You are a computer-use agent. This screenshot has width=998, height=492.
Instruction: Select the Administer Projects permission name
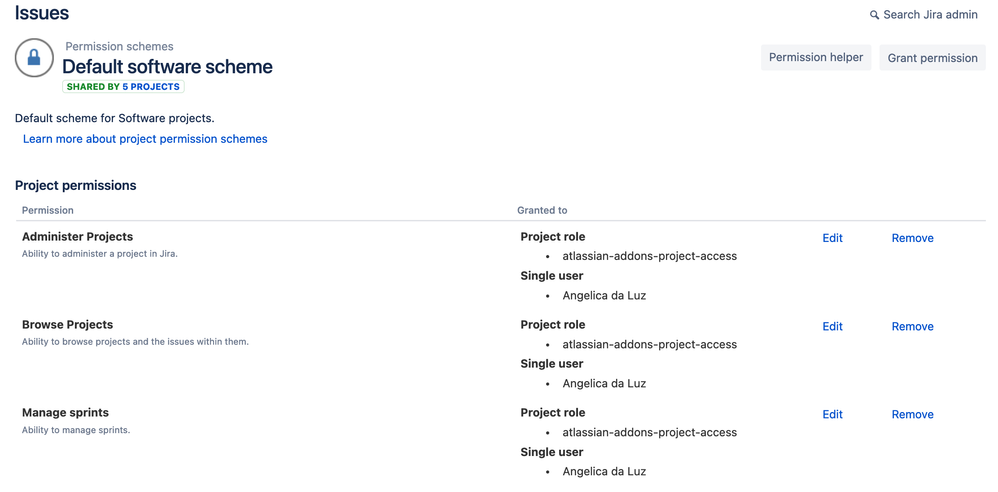tap(78, 237)
